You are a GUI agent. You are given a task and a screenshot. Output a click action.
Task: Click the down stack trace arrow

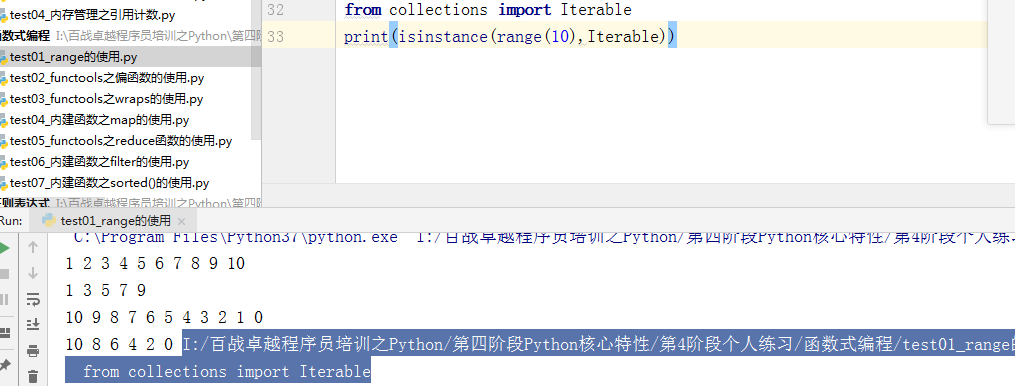(33, 273)
